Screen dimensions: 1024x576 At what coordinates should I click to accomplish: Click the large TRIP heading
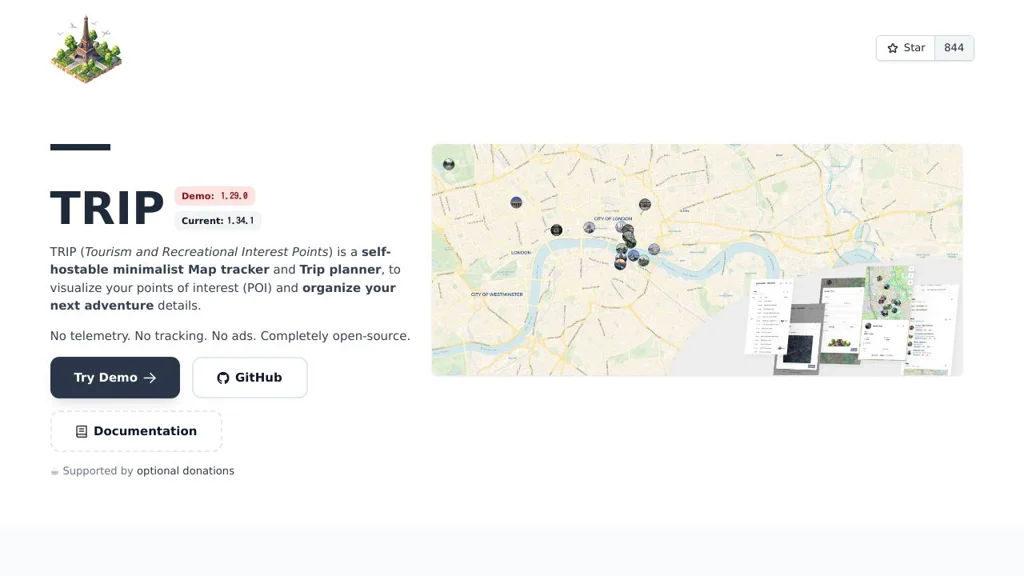[x=107, y=209]
